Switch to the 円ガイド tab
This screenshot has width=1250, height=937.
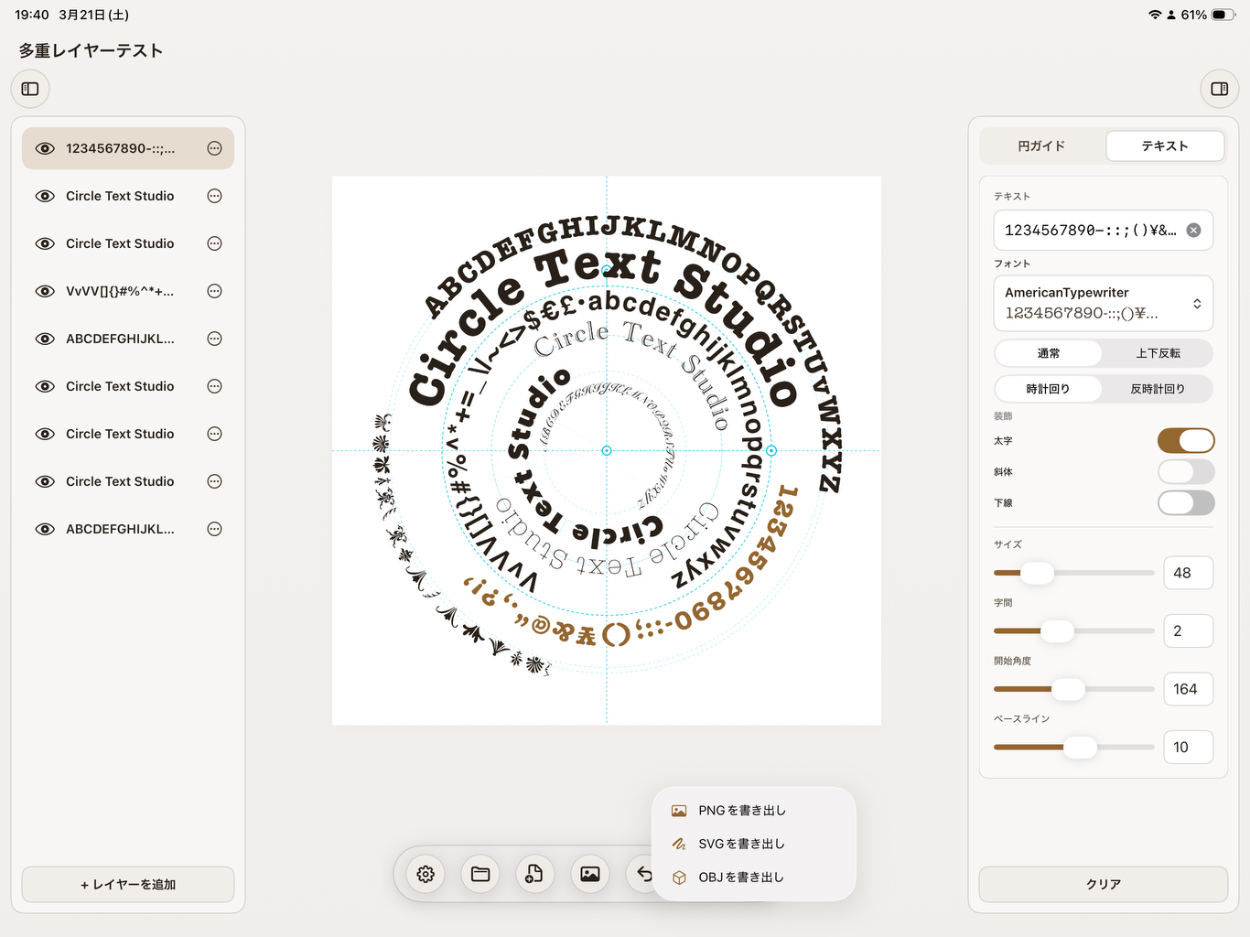[1042, 146]
